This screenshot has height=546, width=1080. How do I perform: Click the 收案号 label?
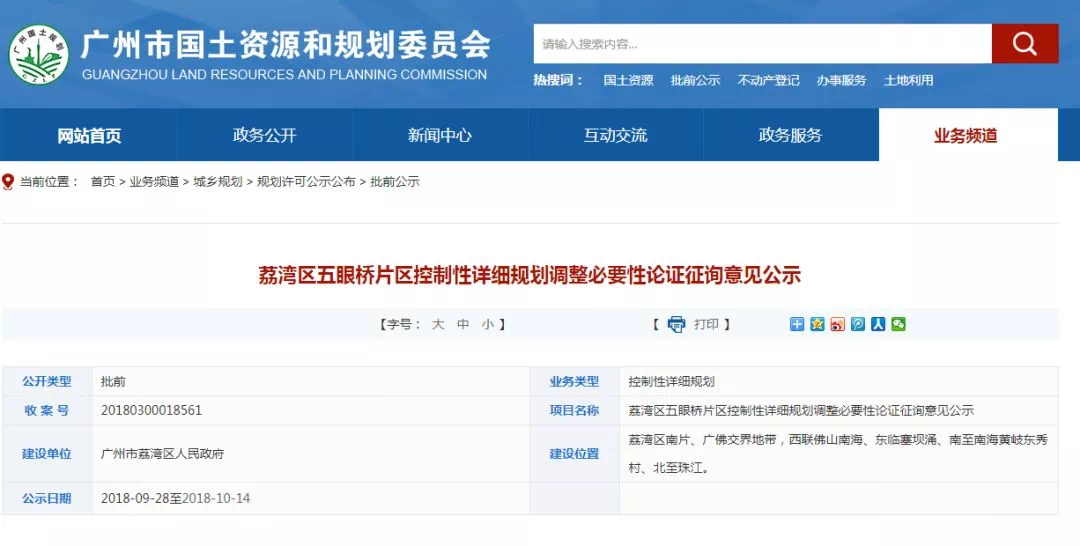(x=46, y=411)
